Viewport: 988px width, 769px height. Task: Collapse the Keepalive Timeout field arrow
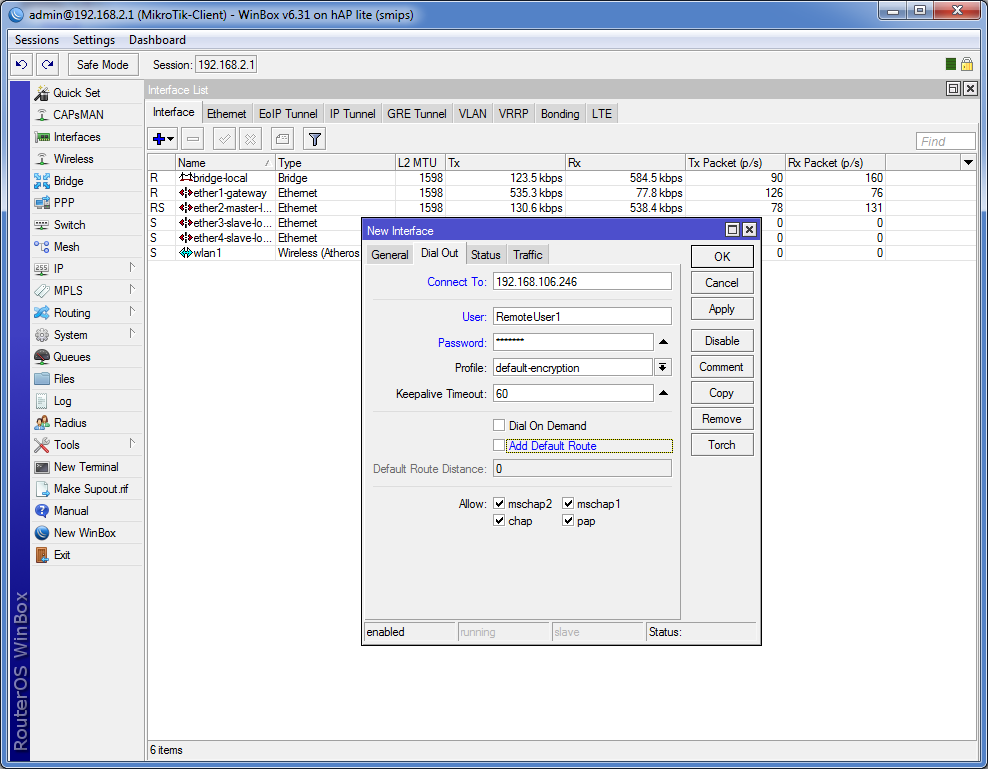[662, 394]
